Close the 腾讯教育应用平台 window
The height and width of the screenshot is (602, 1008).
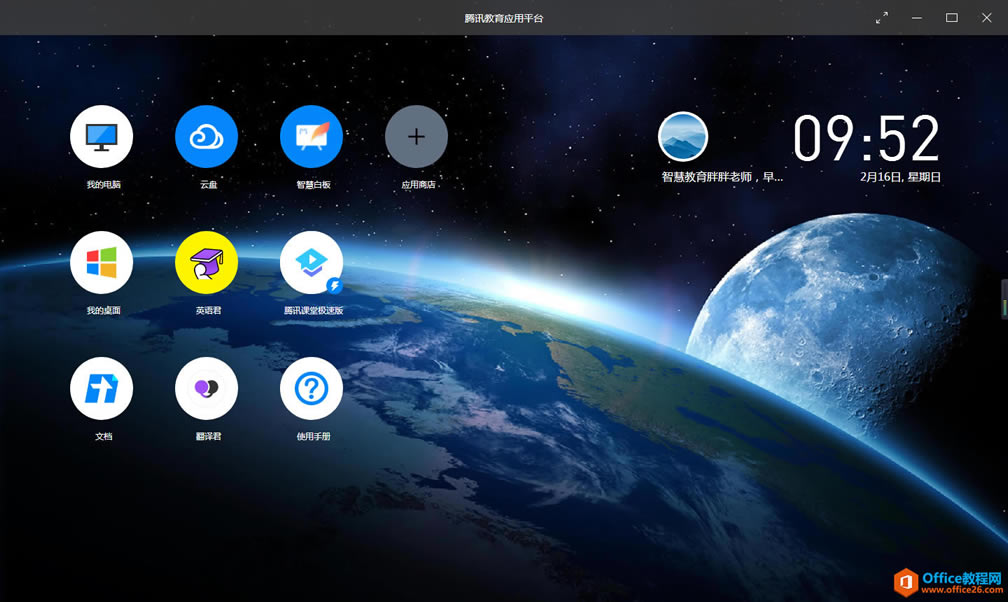[x=986, y=18]
